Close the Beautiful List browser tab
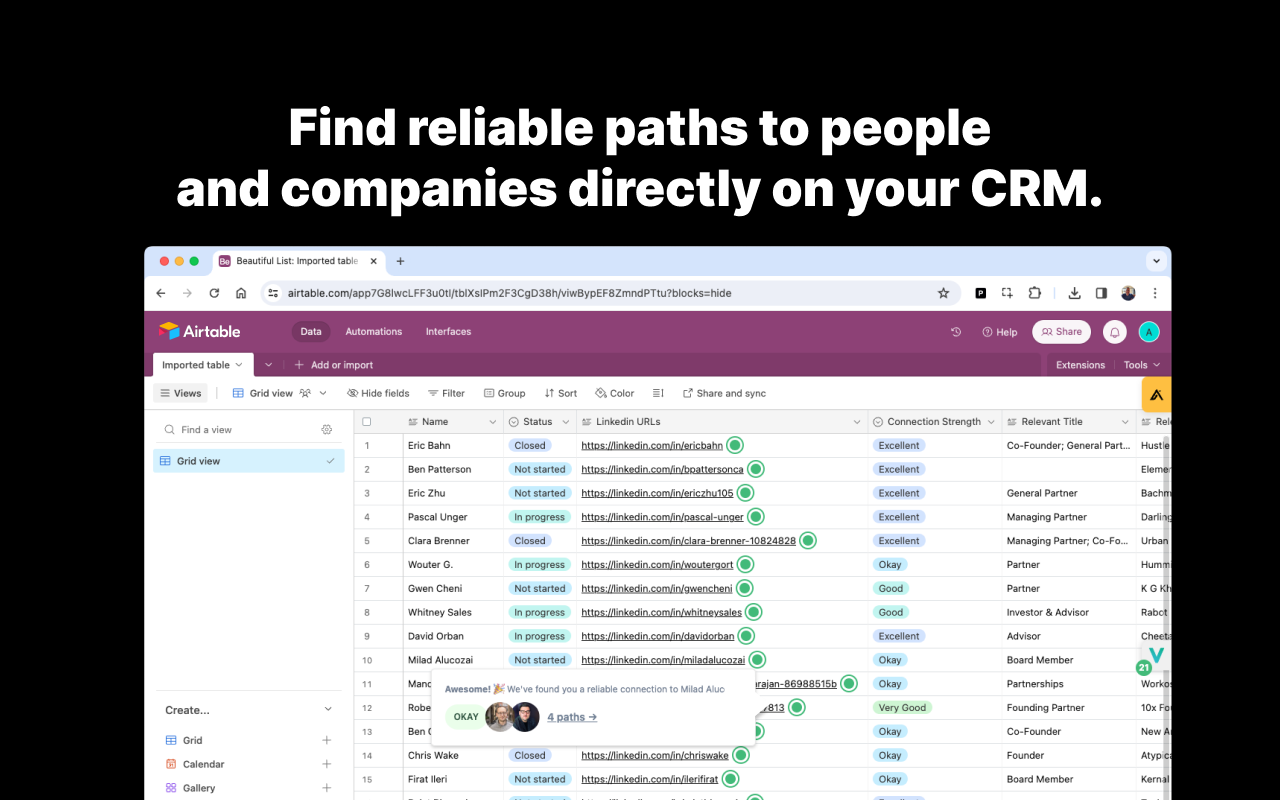Image resolution: width=1280 pixels, height=800 pixels. (374, 261)
